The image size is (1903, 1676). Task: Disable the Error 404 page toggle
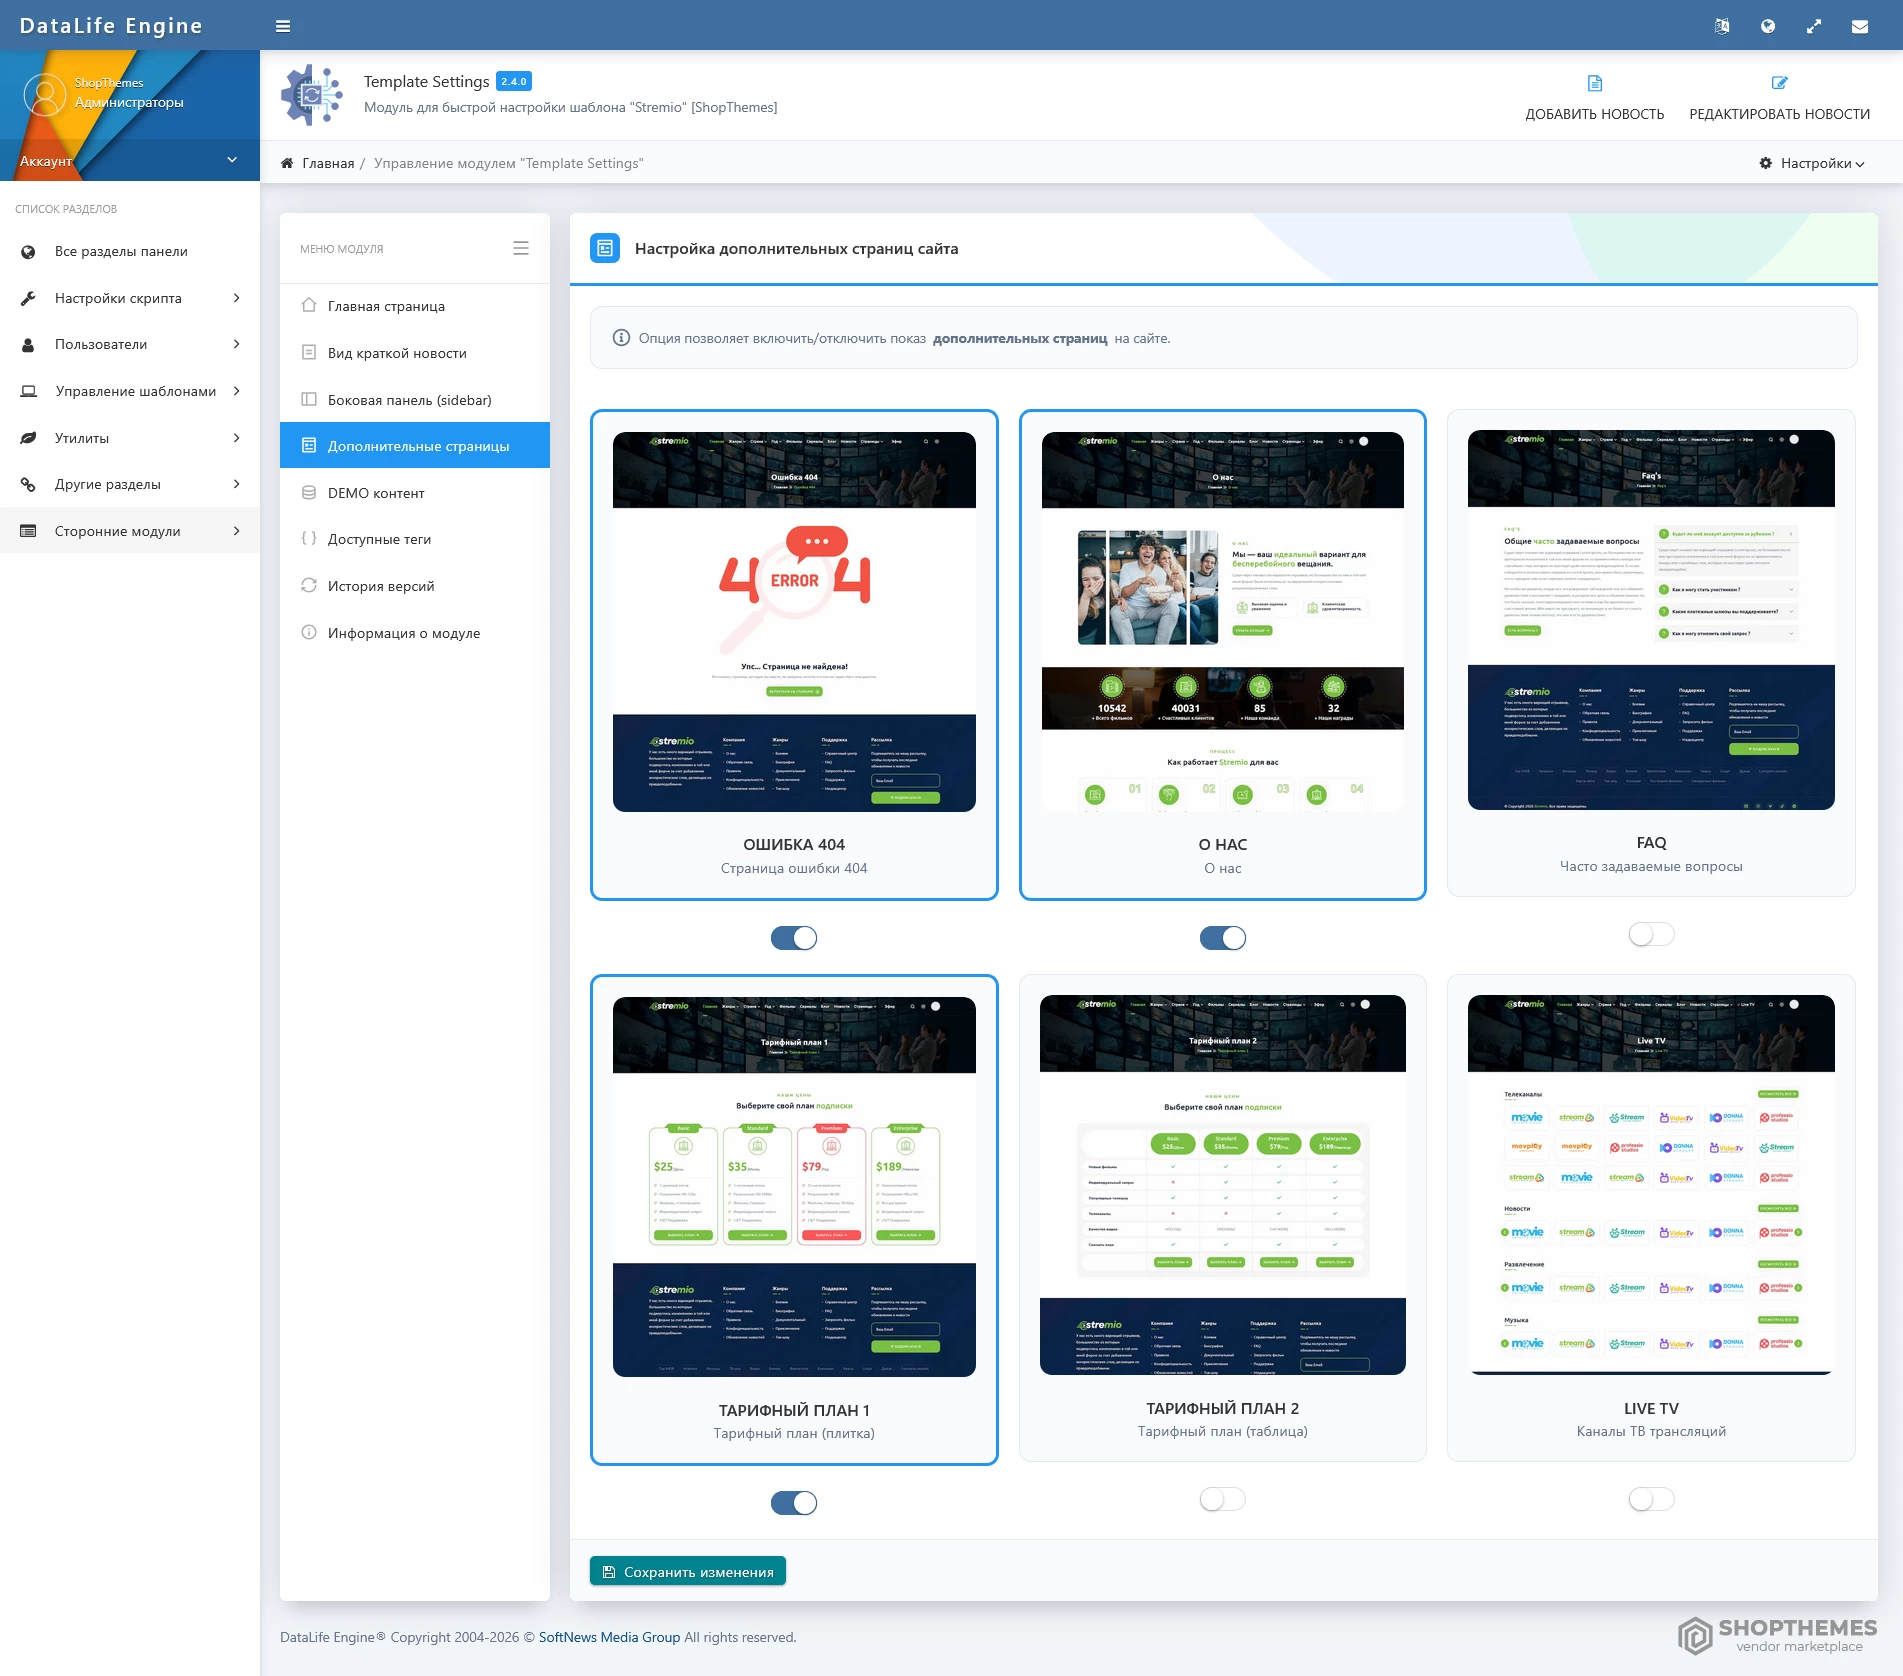pyautogui.click(x=794, y=938)
